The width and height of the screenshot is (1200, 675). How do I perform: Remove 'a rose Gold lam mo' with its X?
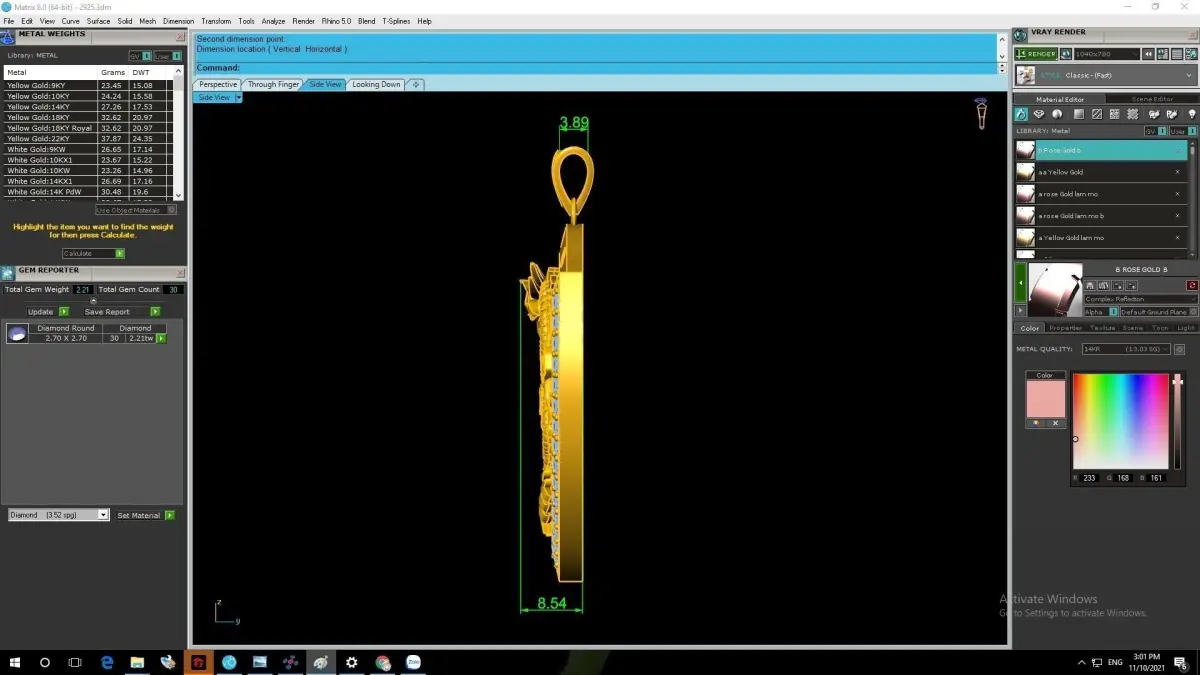(x=1177, y=194)
